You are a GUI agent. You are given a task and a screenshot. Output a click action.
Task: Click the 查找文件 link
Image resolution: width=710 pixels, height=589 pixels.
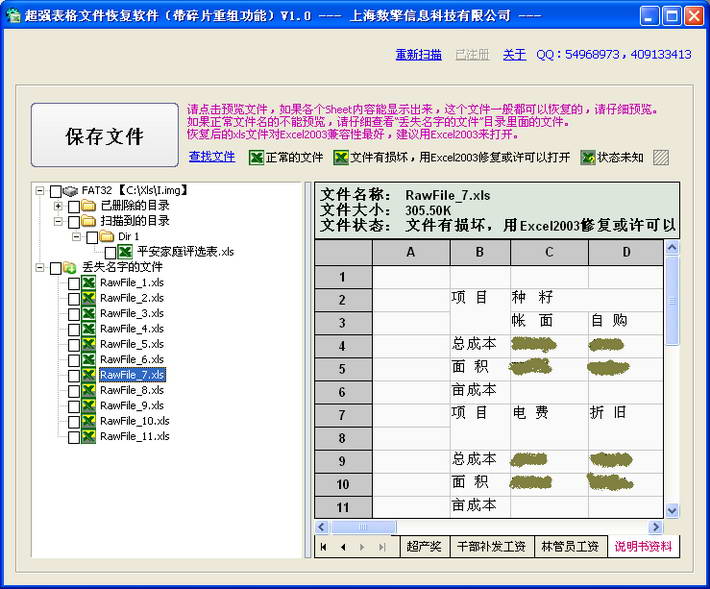(212, 157)
